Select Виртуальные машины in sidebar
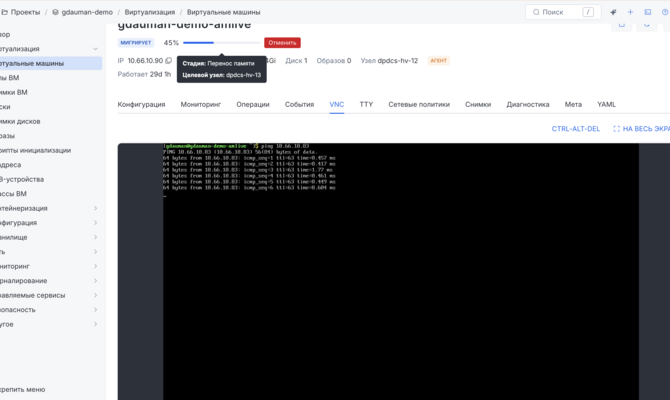The width and height of the screenshot is (670, 400). (x=51, y=63)
